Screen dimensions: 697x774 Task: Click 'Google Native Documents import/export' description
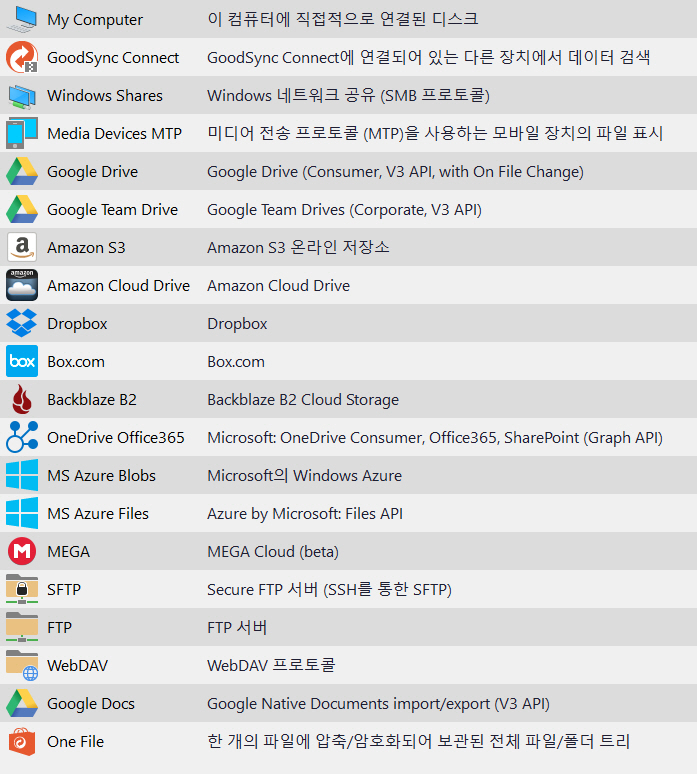(x=378, y=704)
